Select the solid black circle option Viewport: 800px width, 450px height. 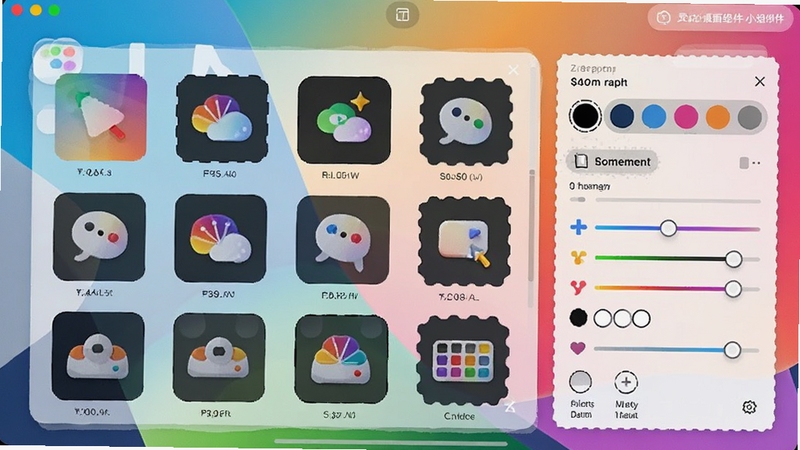pos(578,318)
